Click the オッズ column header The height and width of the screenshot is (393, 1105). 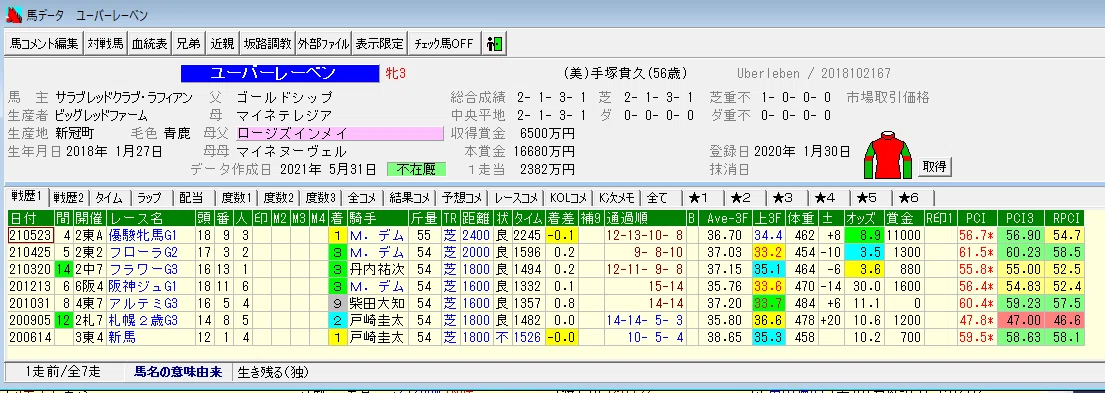coord(864,218)
